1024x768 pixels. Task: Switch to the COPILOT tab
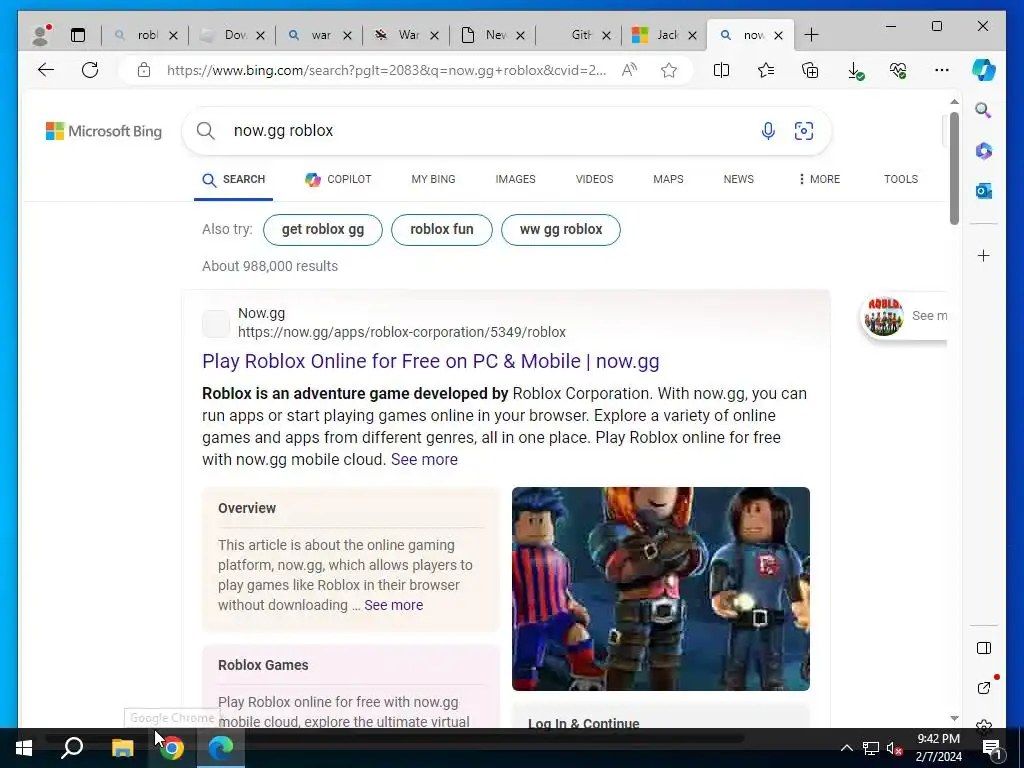[x=338, y=179]
